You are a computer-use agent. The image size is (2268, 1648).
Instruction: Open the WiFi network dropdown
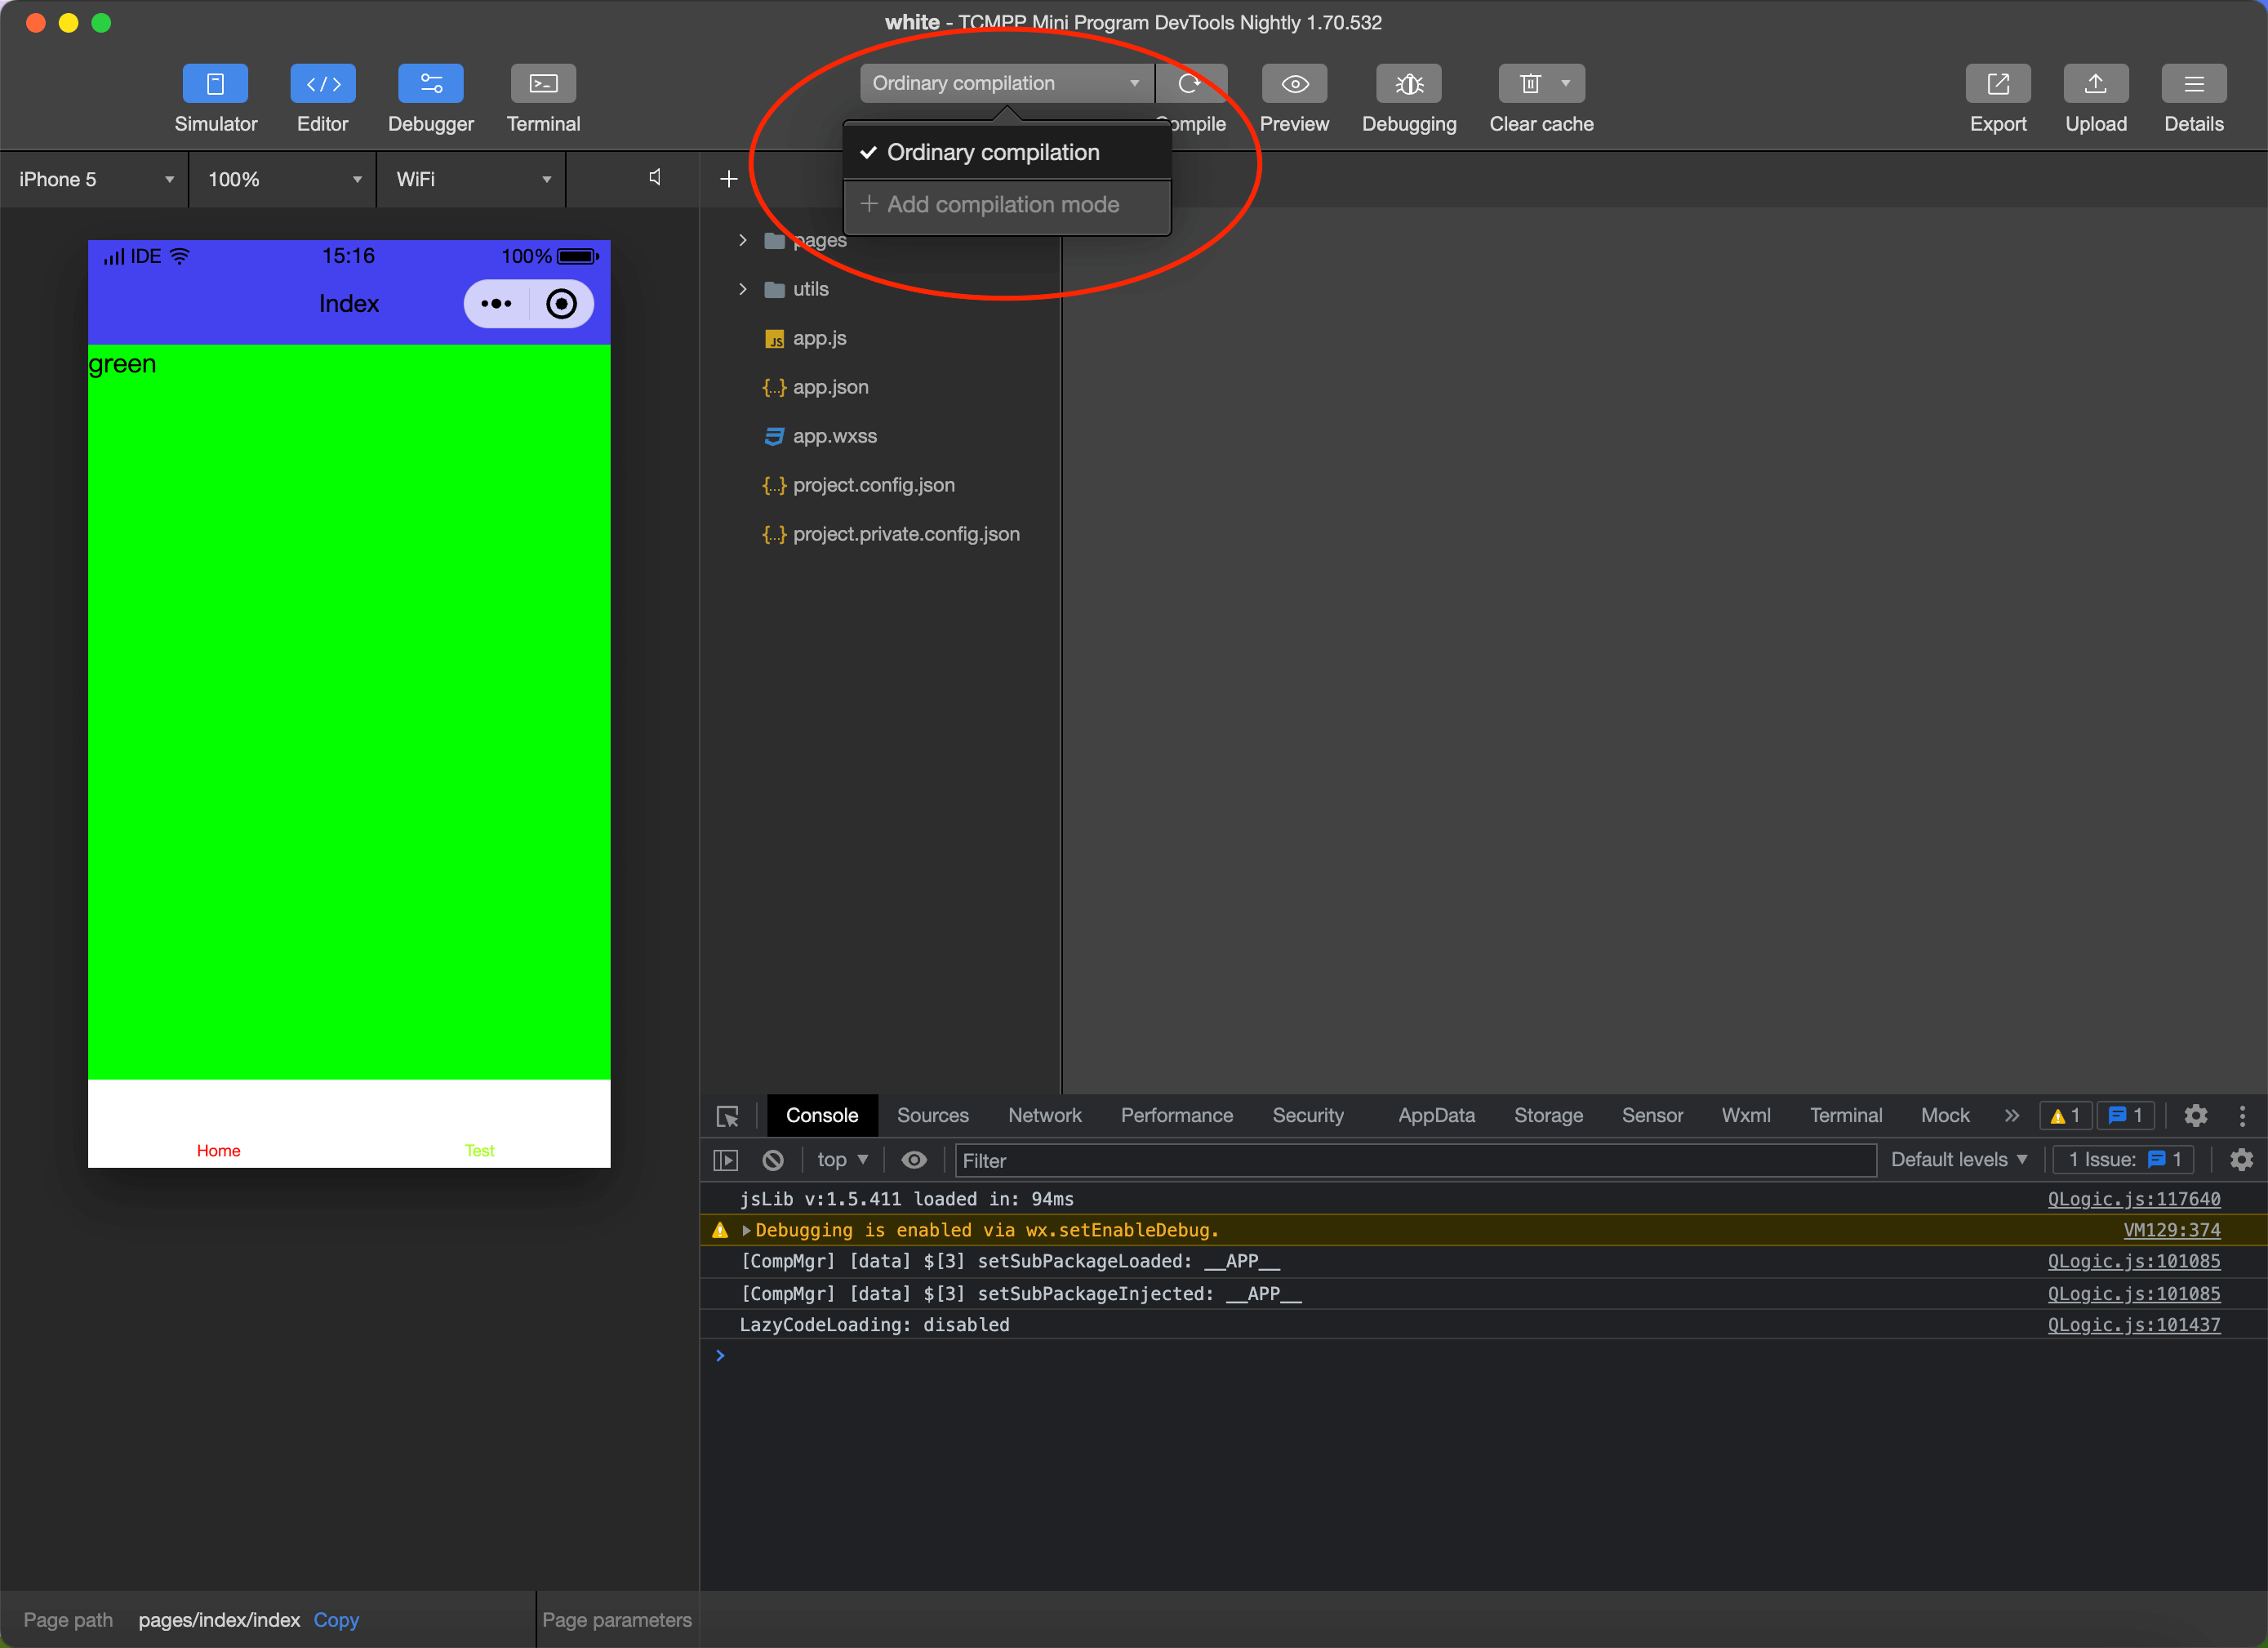coord(472,179)
